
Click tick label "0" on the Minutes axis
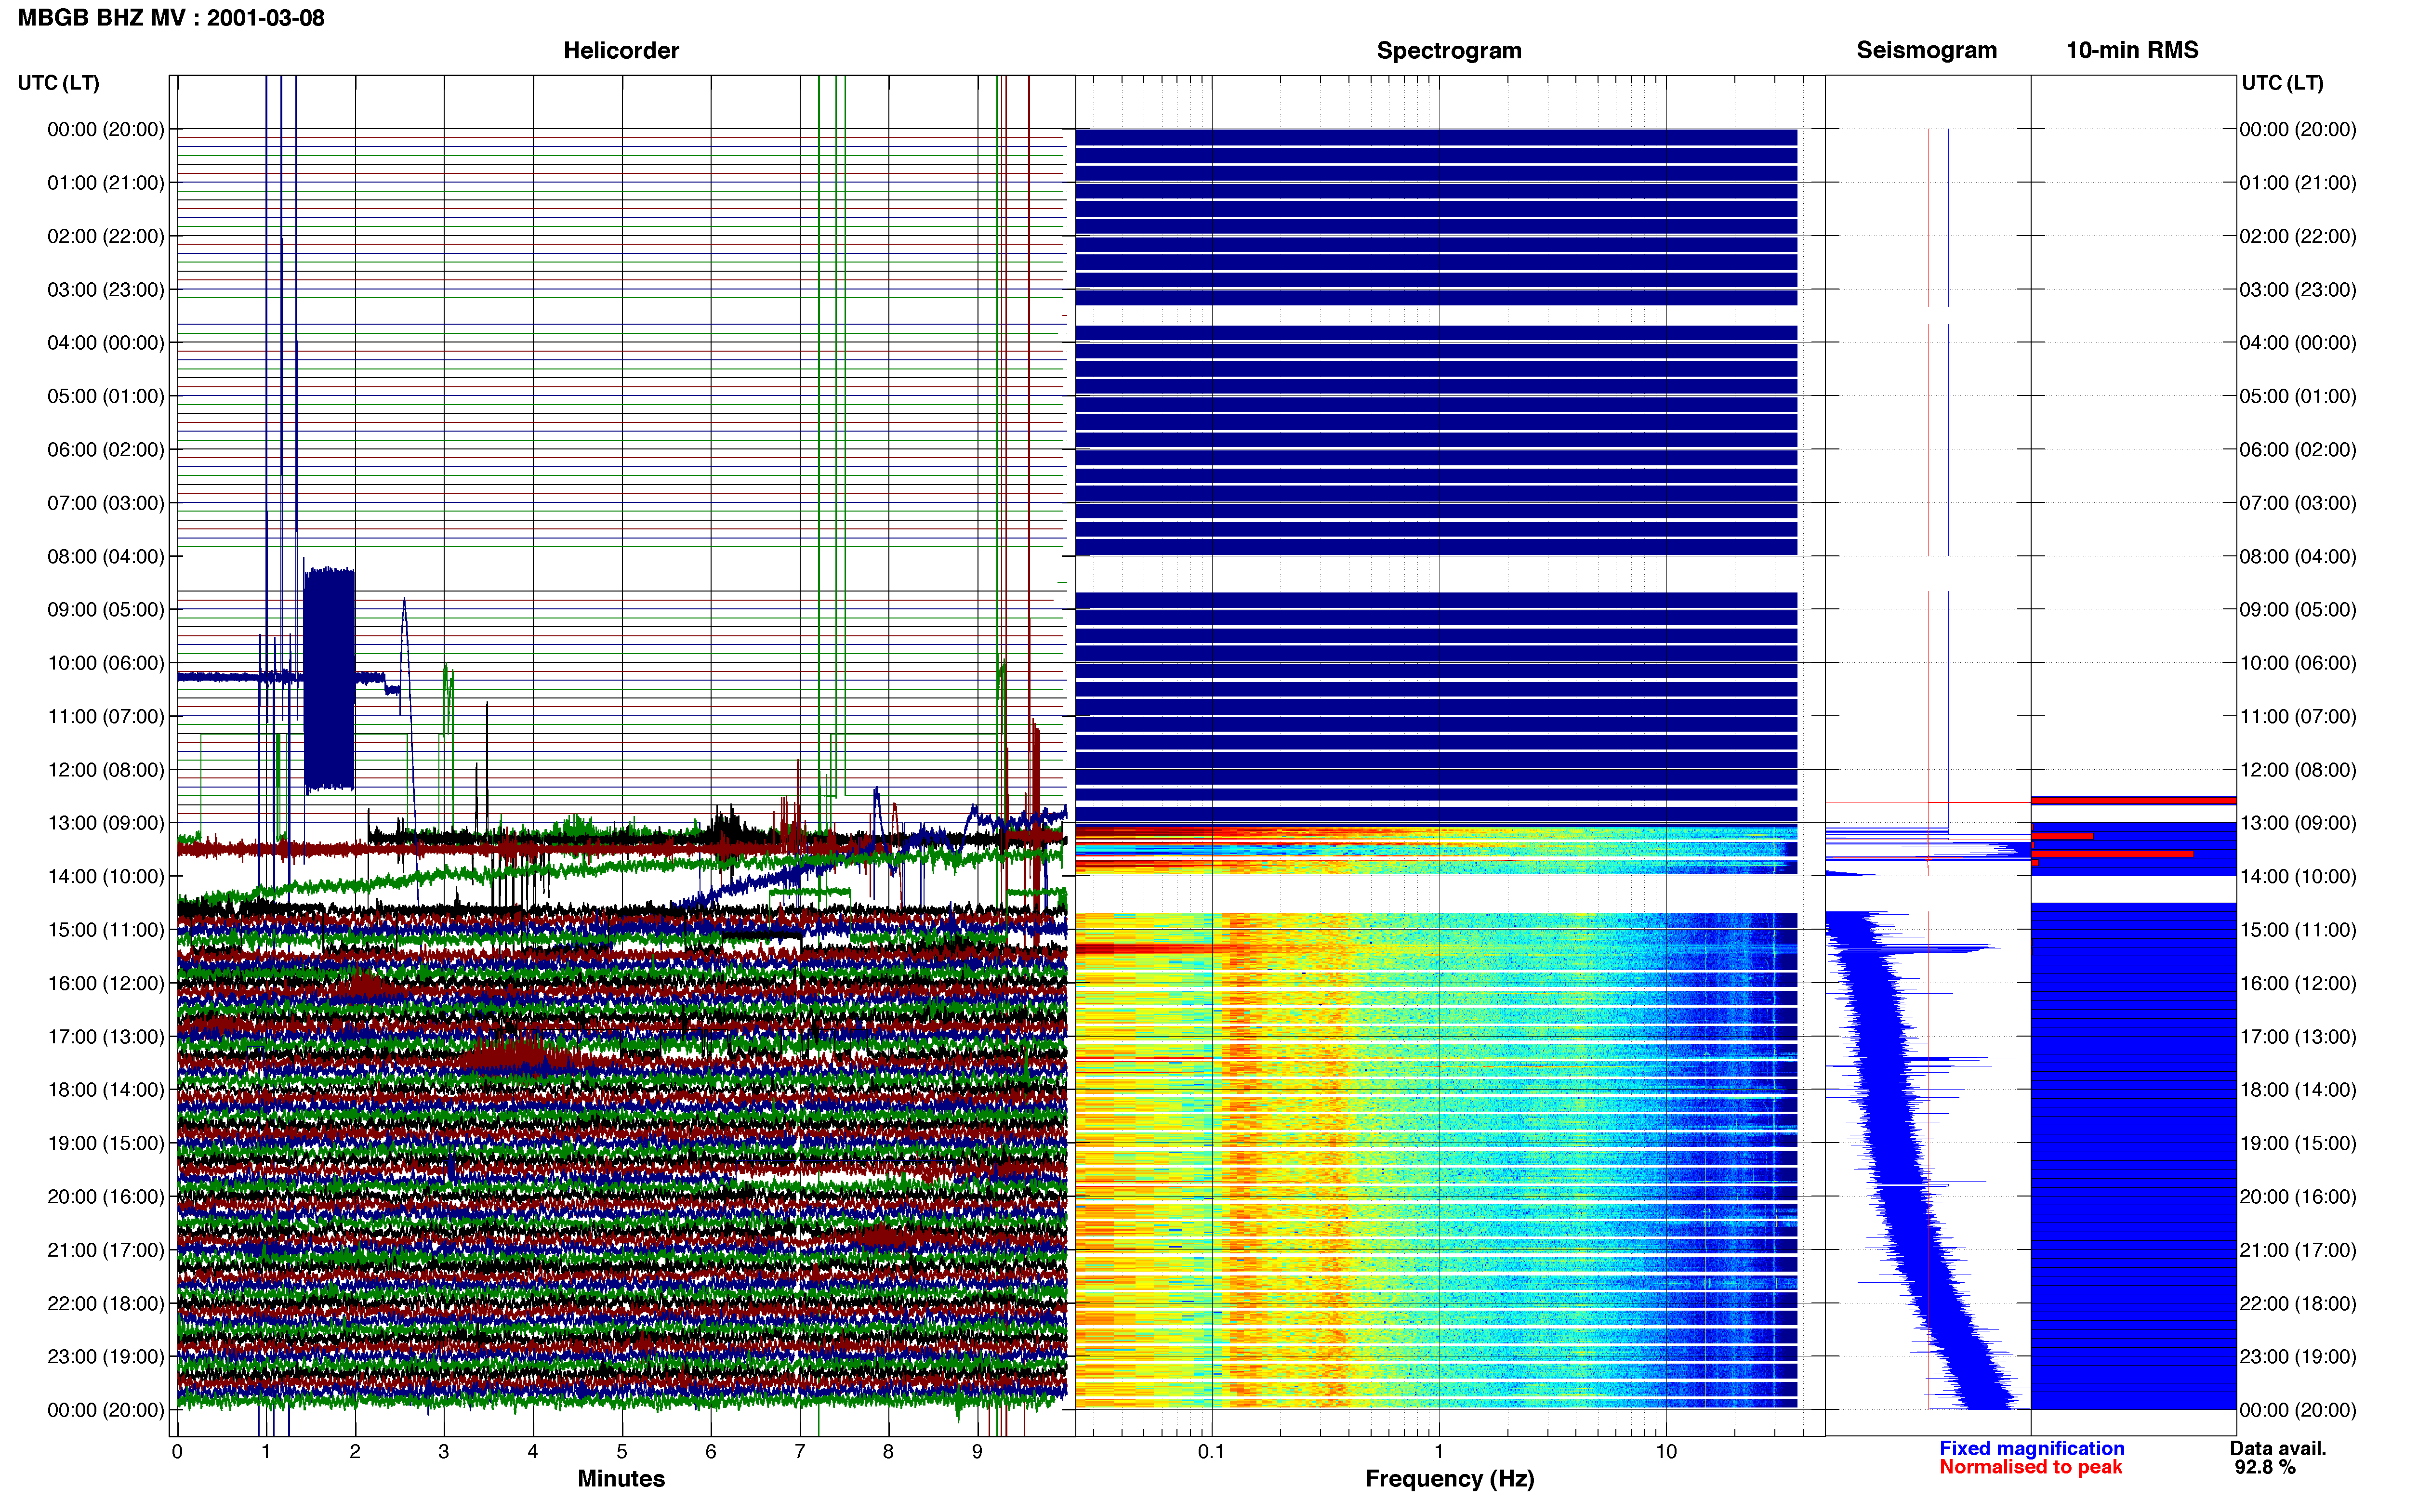(x=177, y=1451)
